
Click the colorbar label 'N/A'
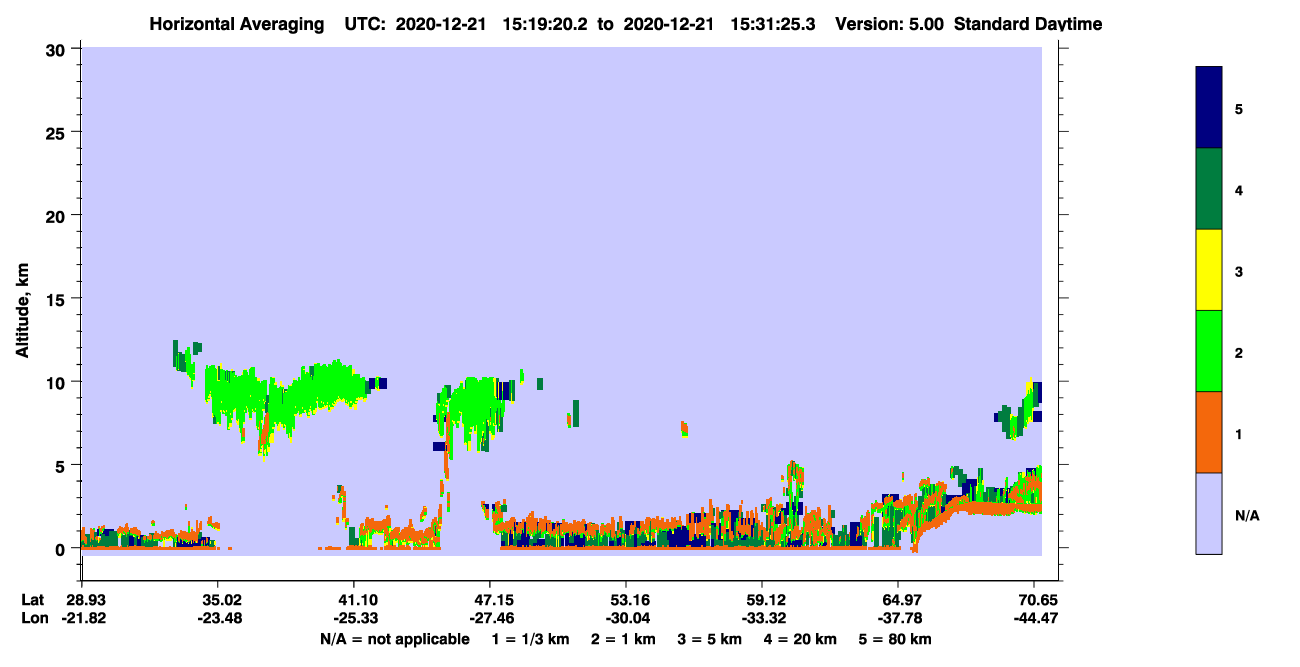(1247, 516)
